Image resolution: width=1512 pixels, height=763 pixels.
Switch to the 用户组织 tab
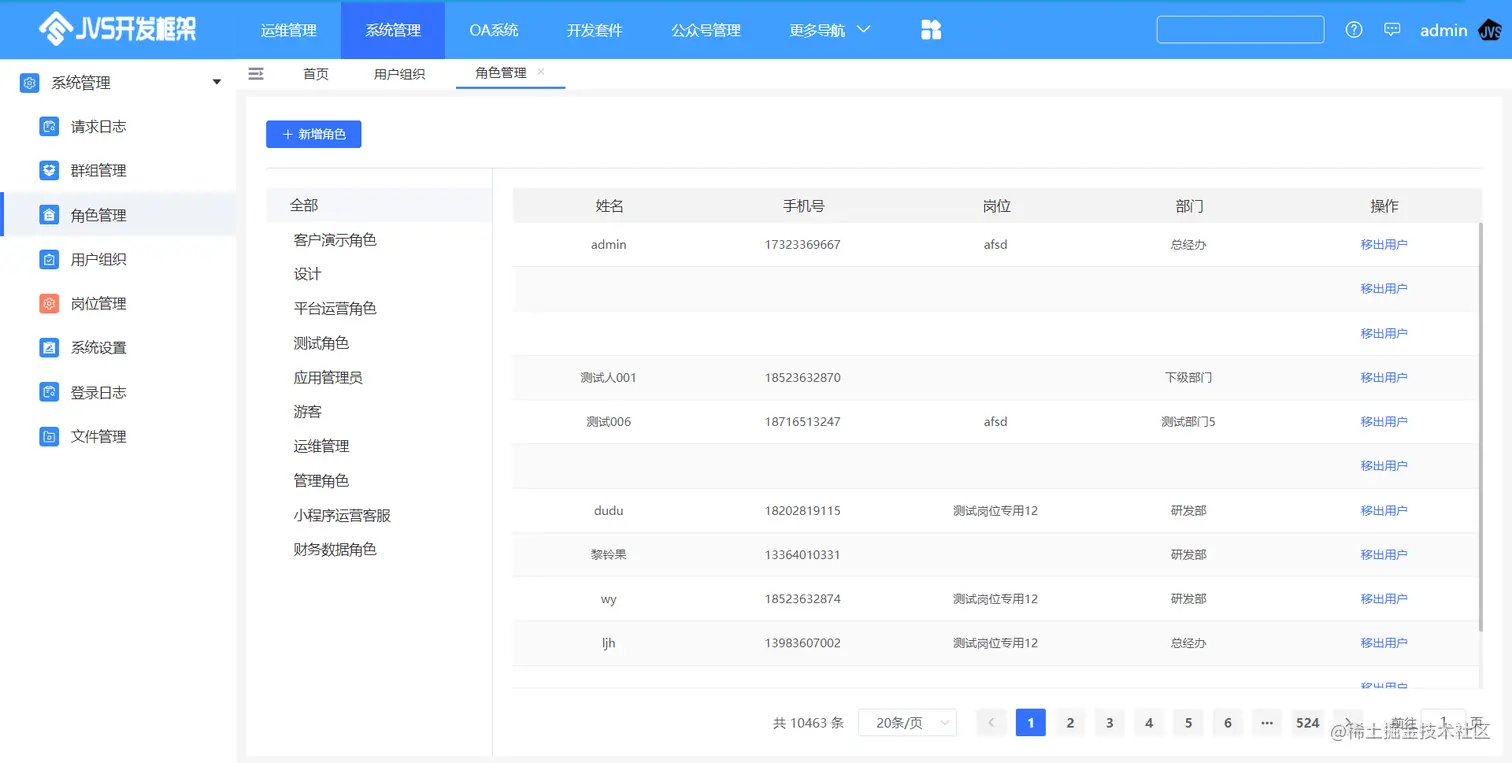tap(400, 74)
